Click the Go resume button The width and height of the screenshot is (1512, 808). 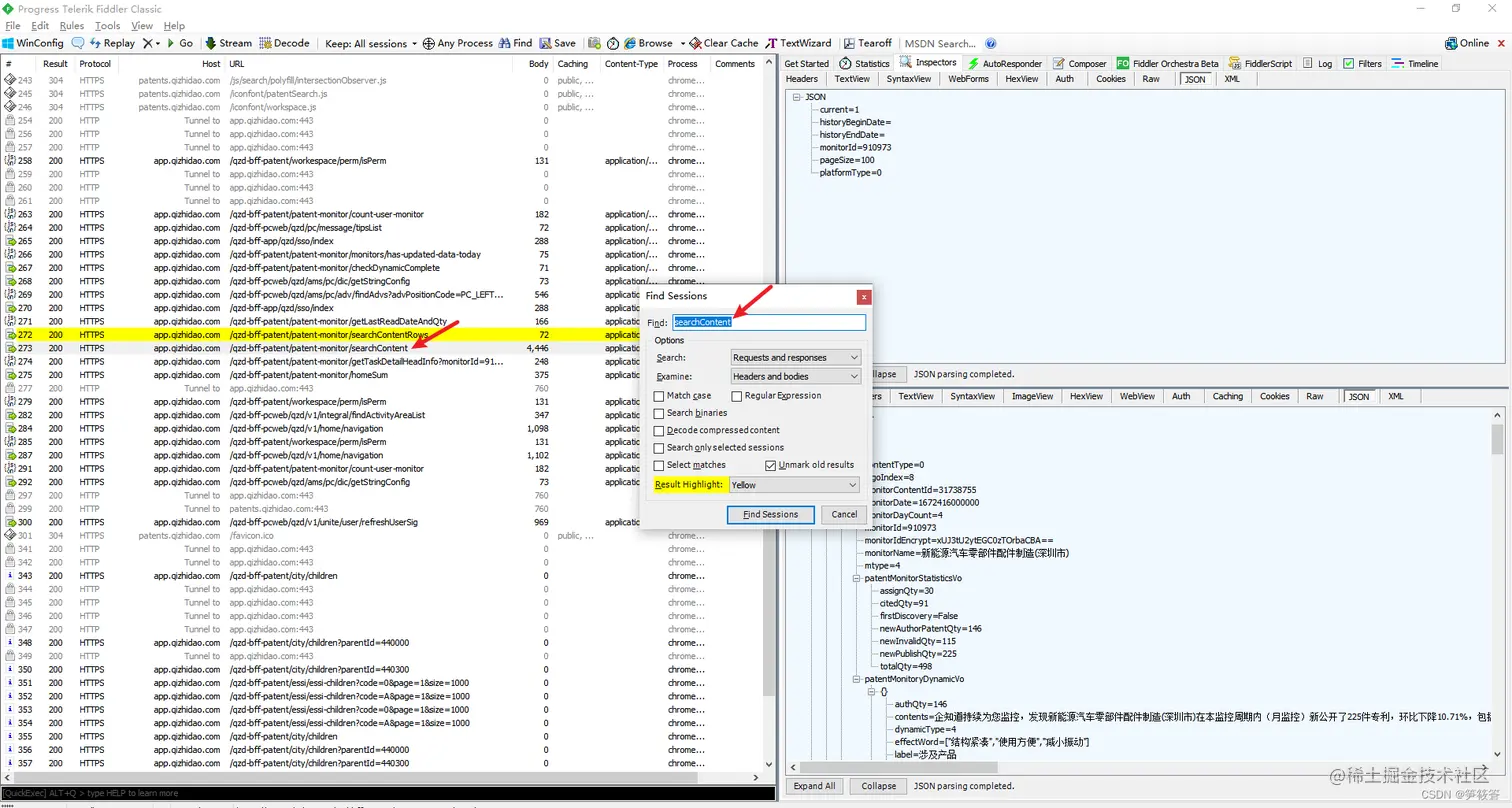tap(179, 43)
